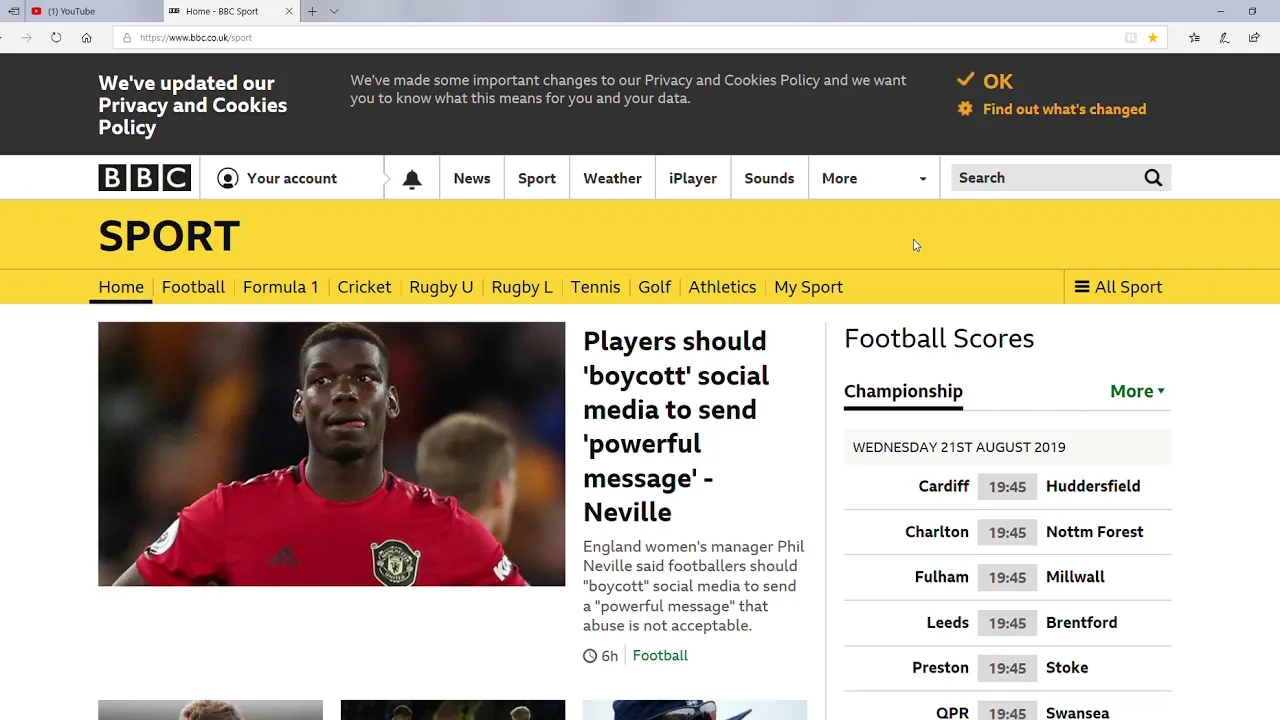Go to News in BBC navigation
The height and width of the screenshot is (720, 1280).
[472, 178]
